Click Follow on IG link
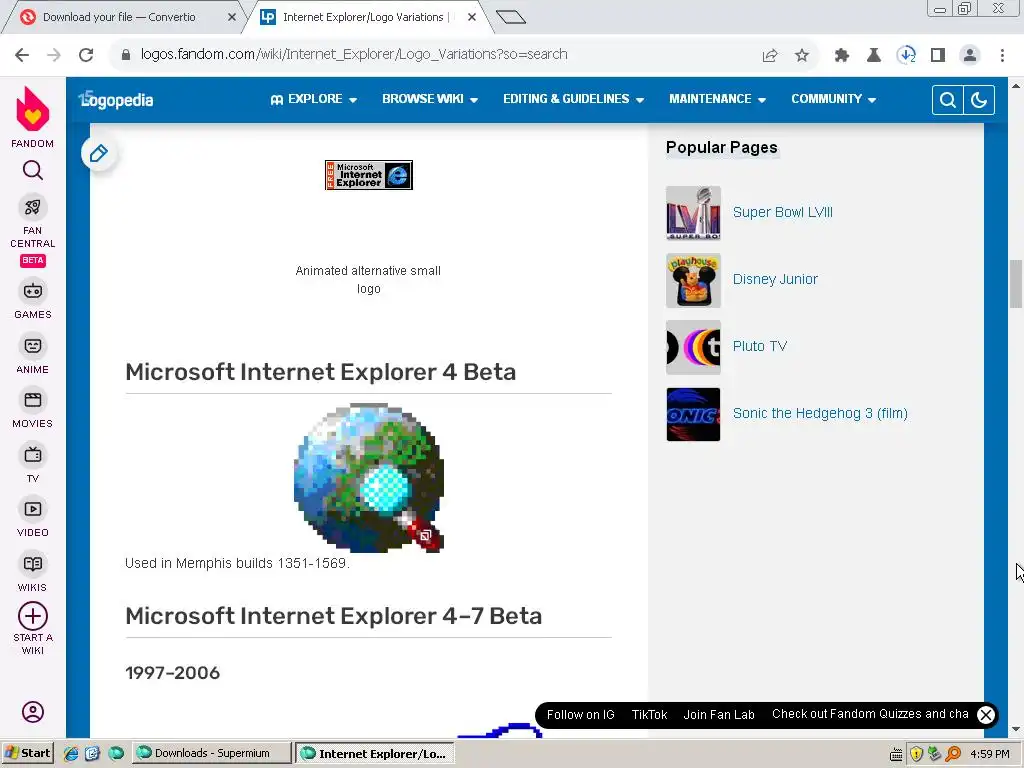The height and width of the screenshot is (768, 1024). tap(581, 715)
